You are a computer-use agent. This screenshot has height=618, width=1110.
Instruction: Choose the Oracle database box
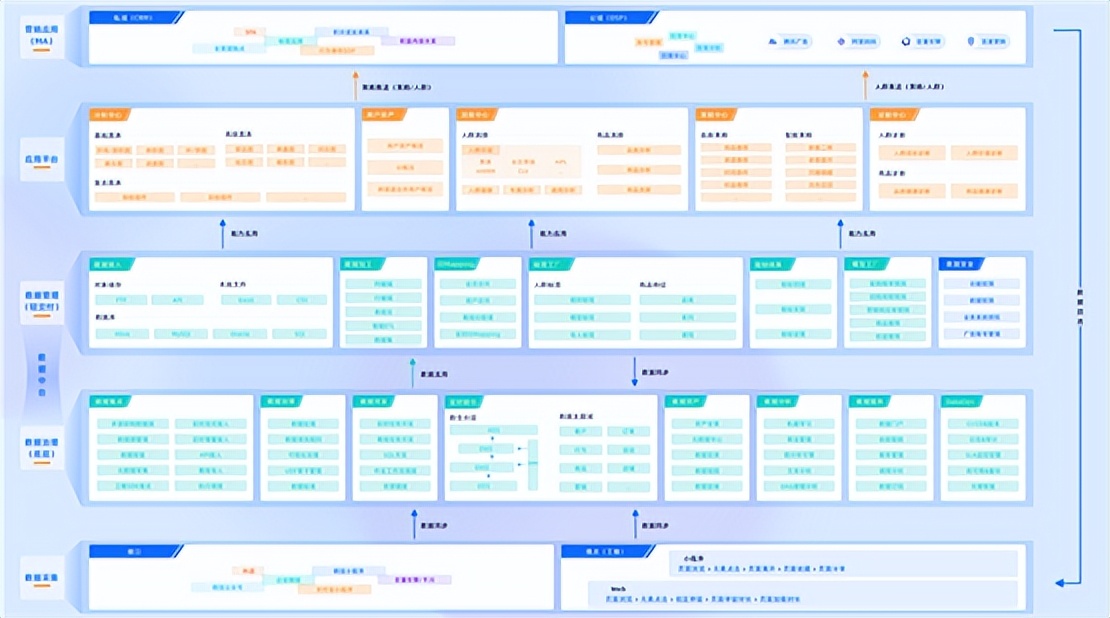[x=240, y=334]
